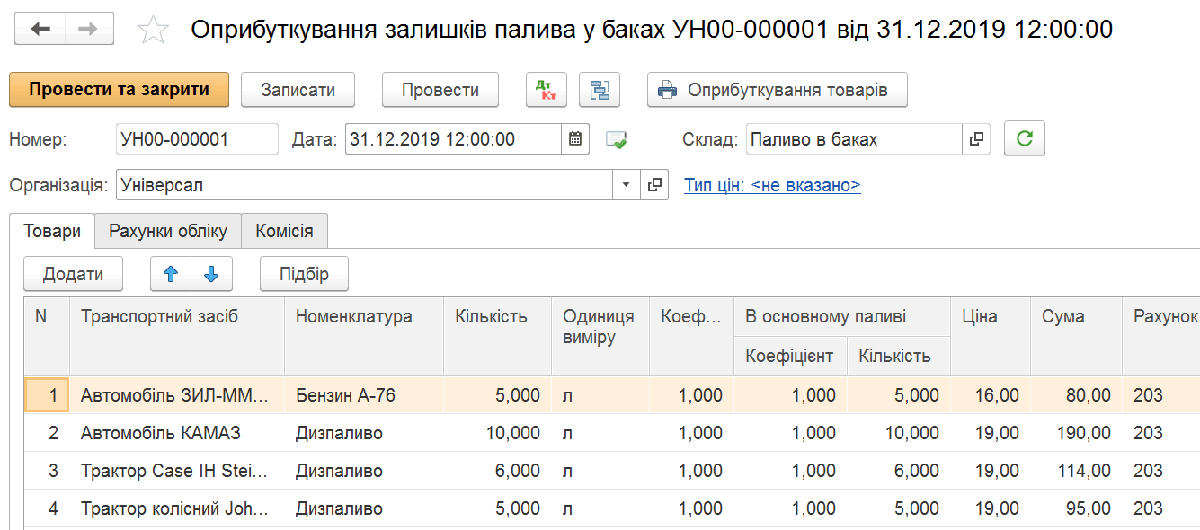Open the Склад field's linked item icon
The height and width of the screenshot is (530, 1200).
[977, 140]
